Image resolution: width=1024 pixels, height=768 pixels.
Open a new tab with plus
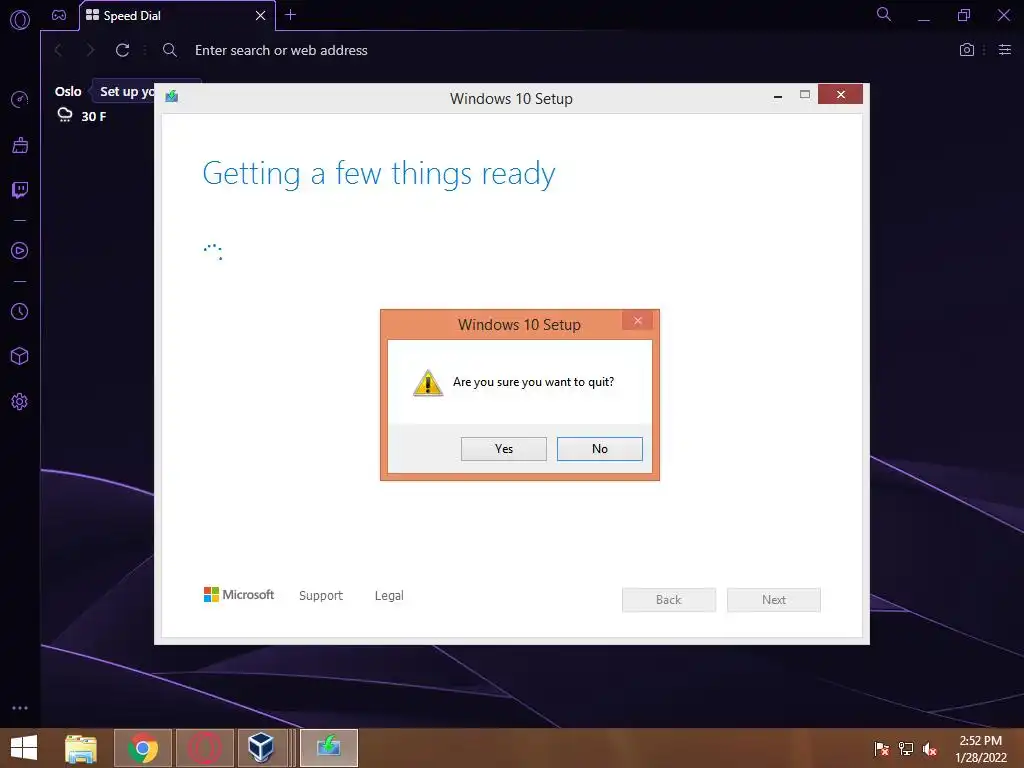(291, 14)
